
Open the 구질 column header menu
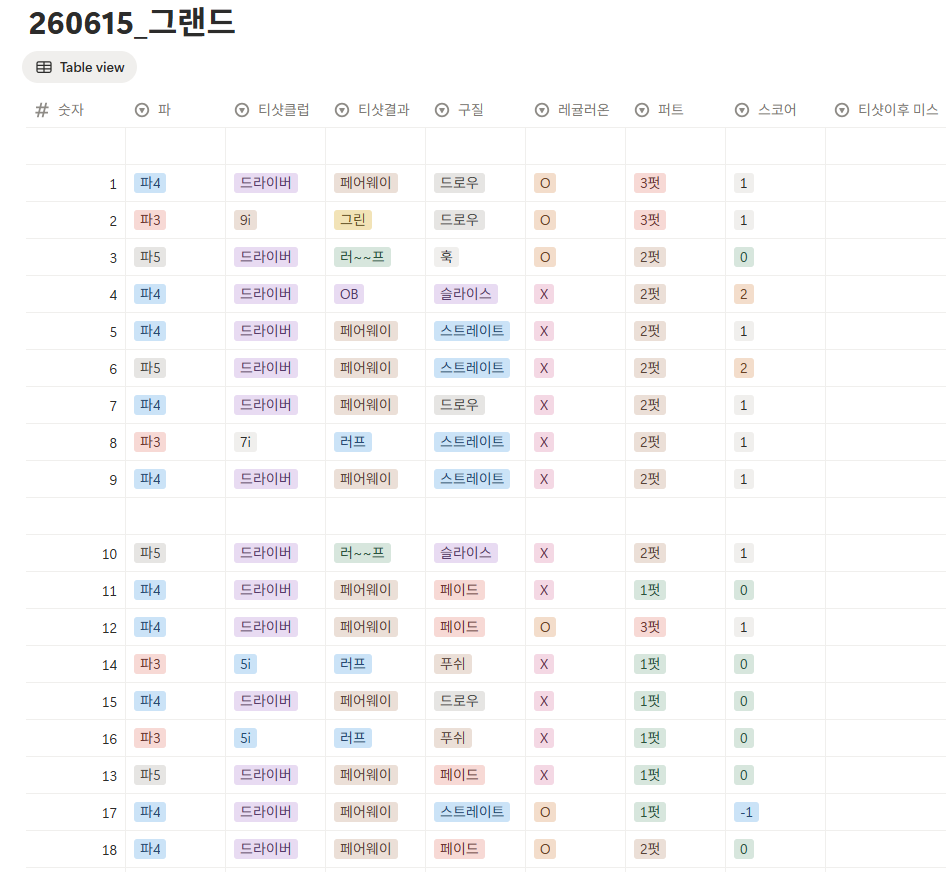coord(476,110)
